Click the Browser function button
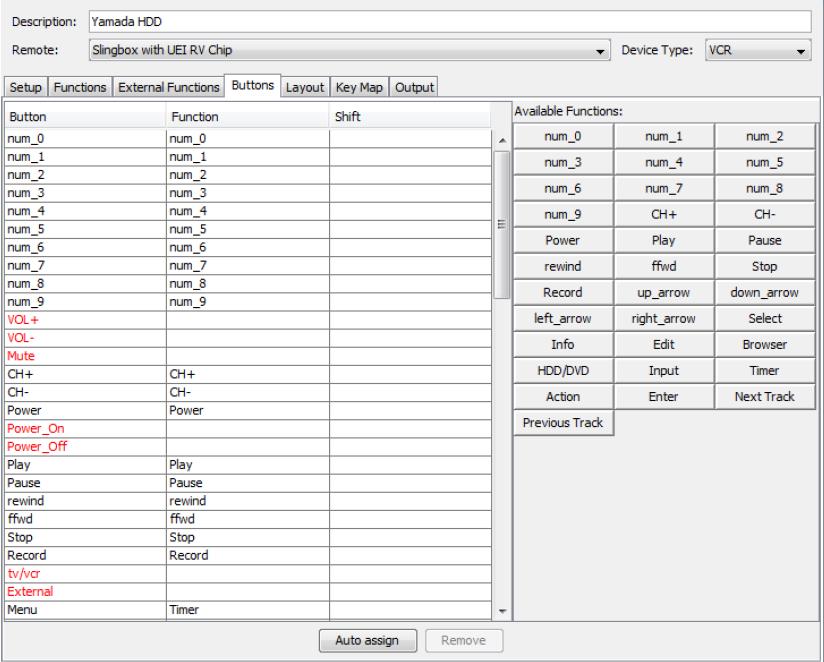Screen dimensions: 824x662 [x=765, y=345]
